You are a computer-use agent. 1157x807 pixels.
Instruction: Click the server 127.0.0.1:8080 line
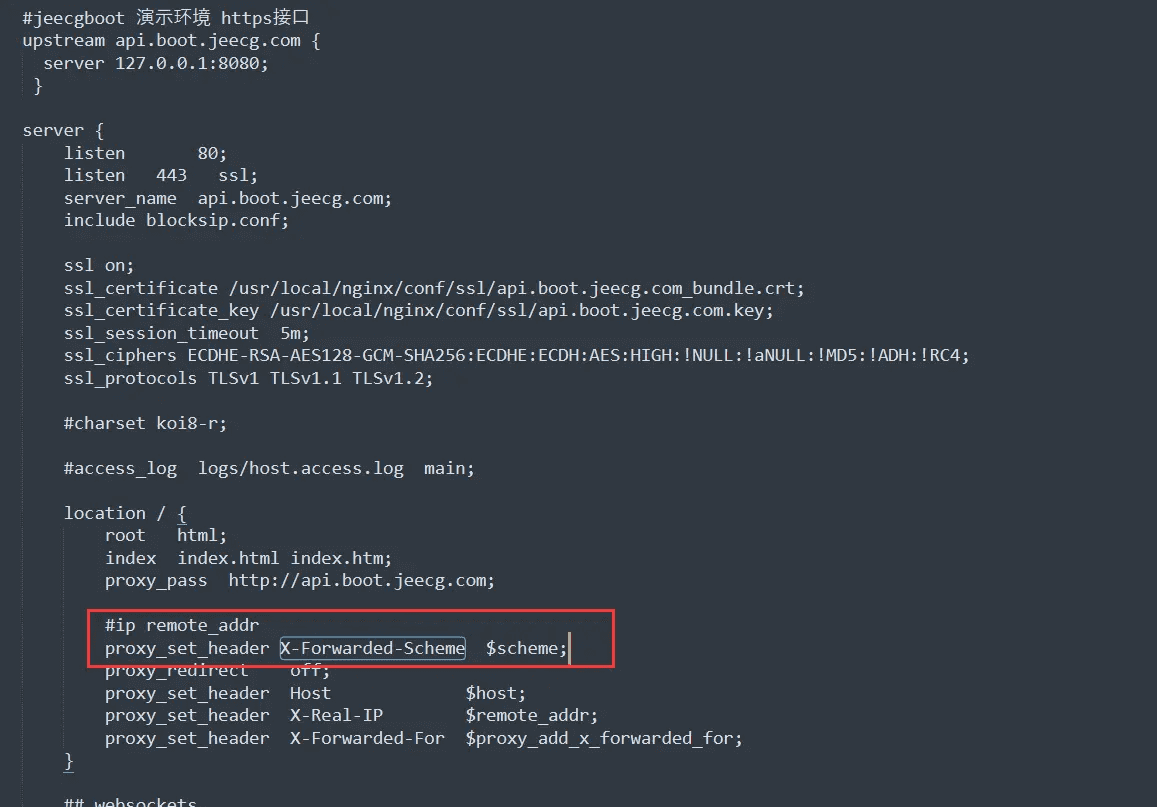click(156, 63)
